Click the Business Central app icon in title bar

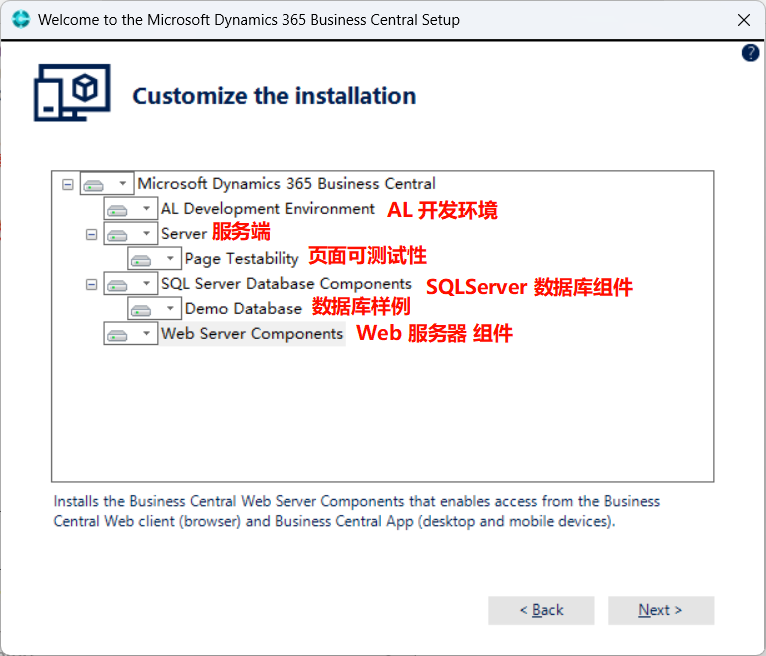coord(21,20)
